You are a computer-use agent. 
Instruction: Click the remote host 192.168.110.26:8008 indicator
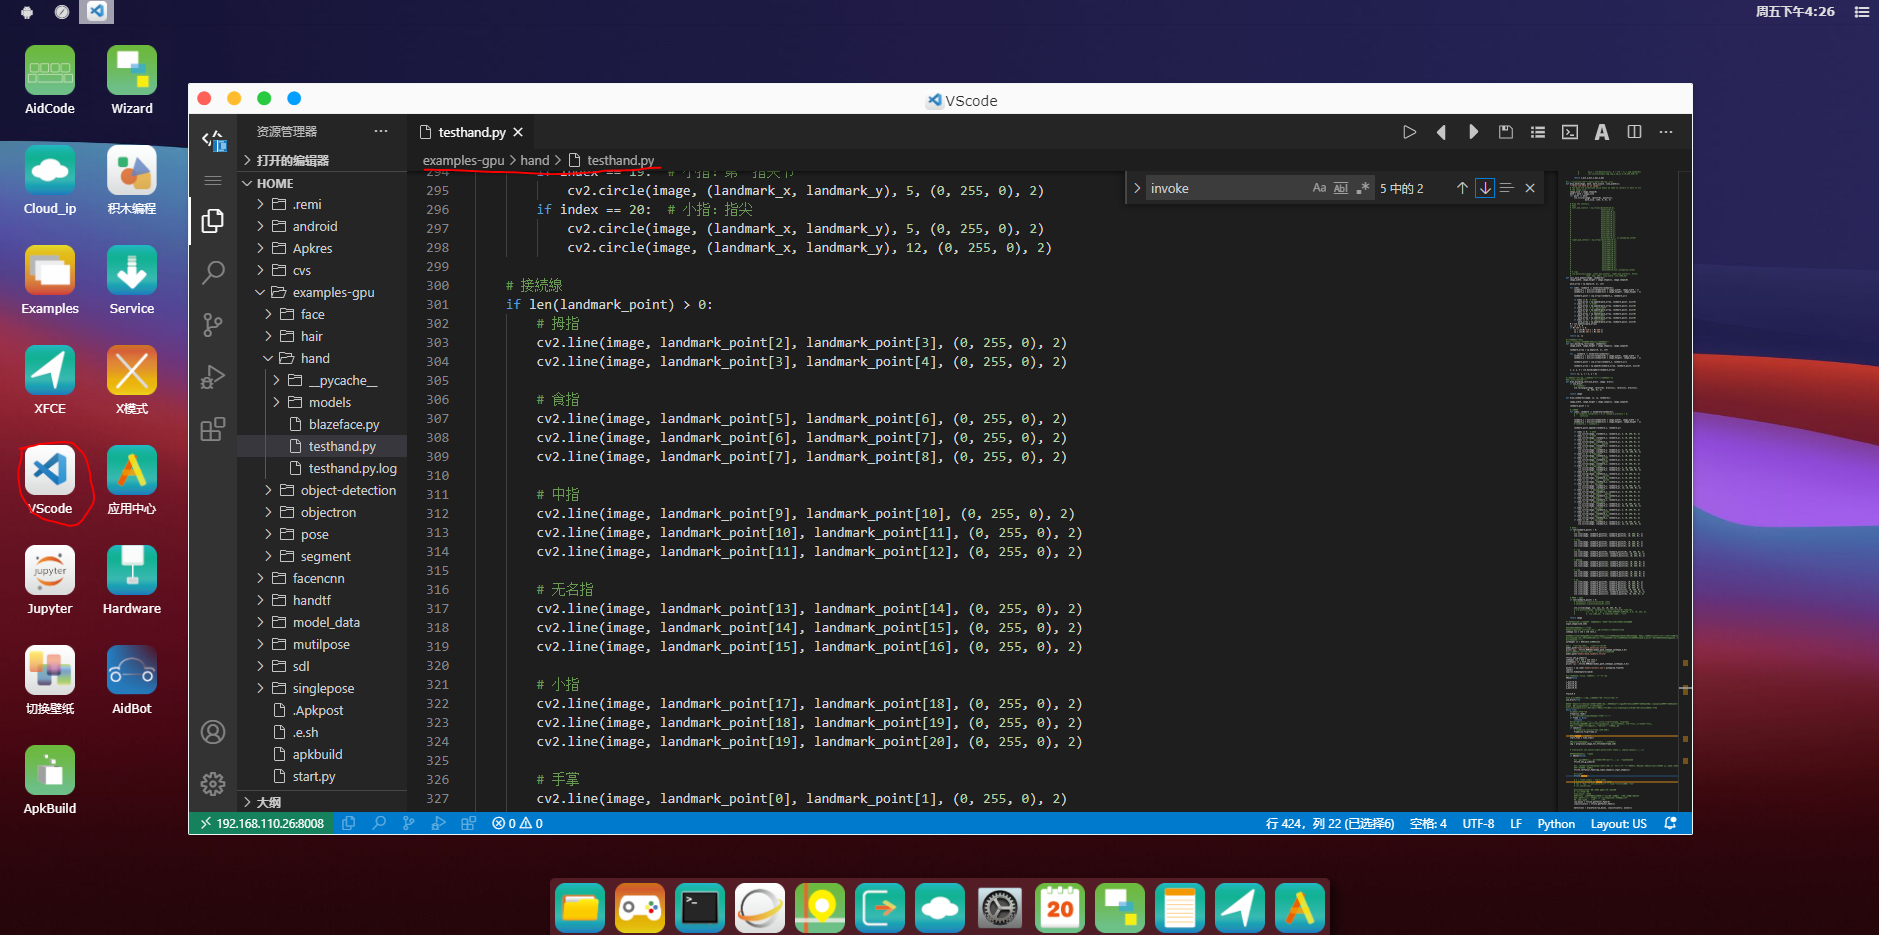point(262,824)
